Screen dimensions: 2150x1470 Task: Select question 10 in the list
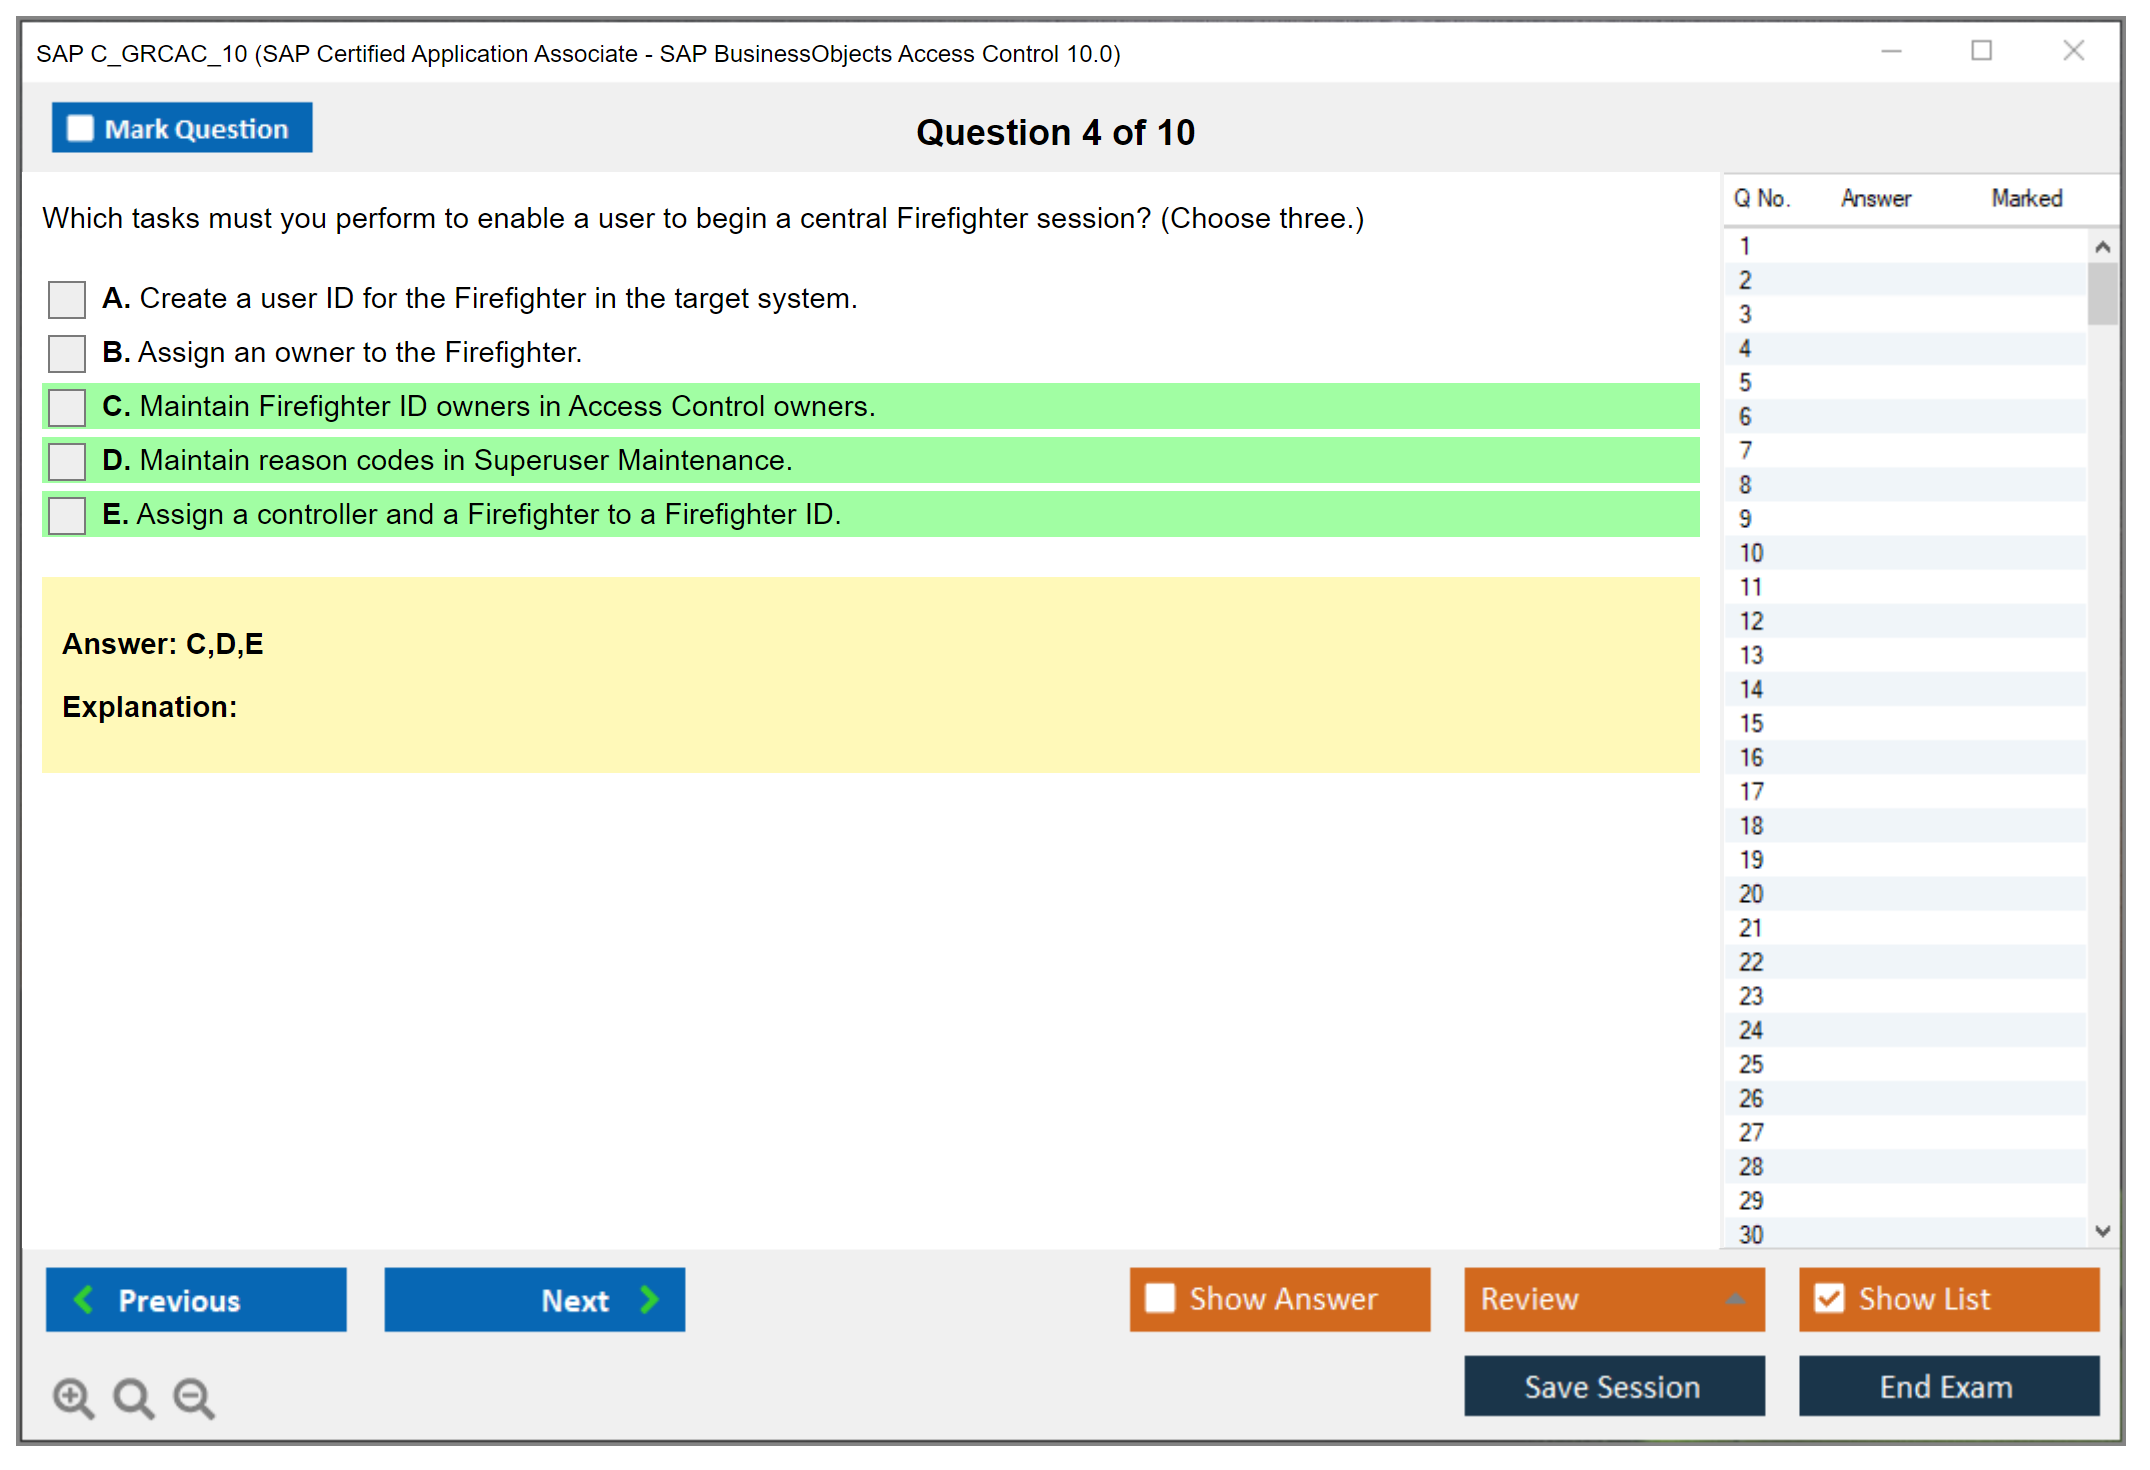(x=1751, y=553)
